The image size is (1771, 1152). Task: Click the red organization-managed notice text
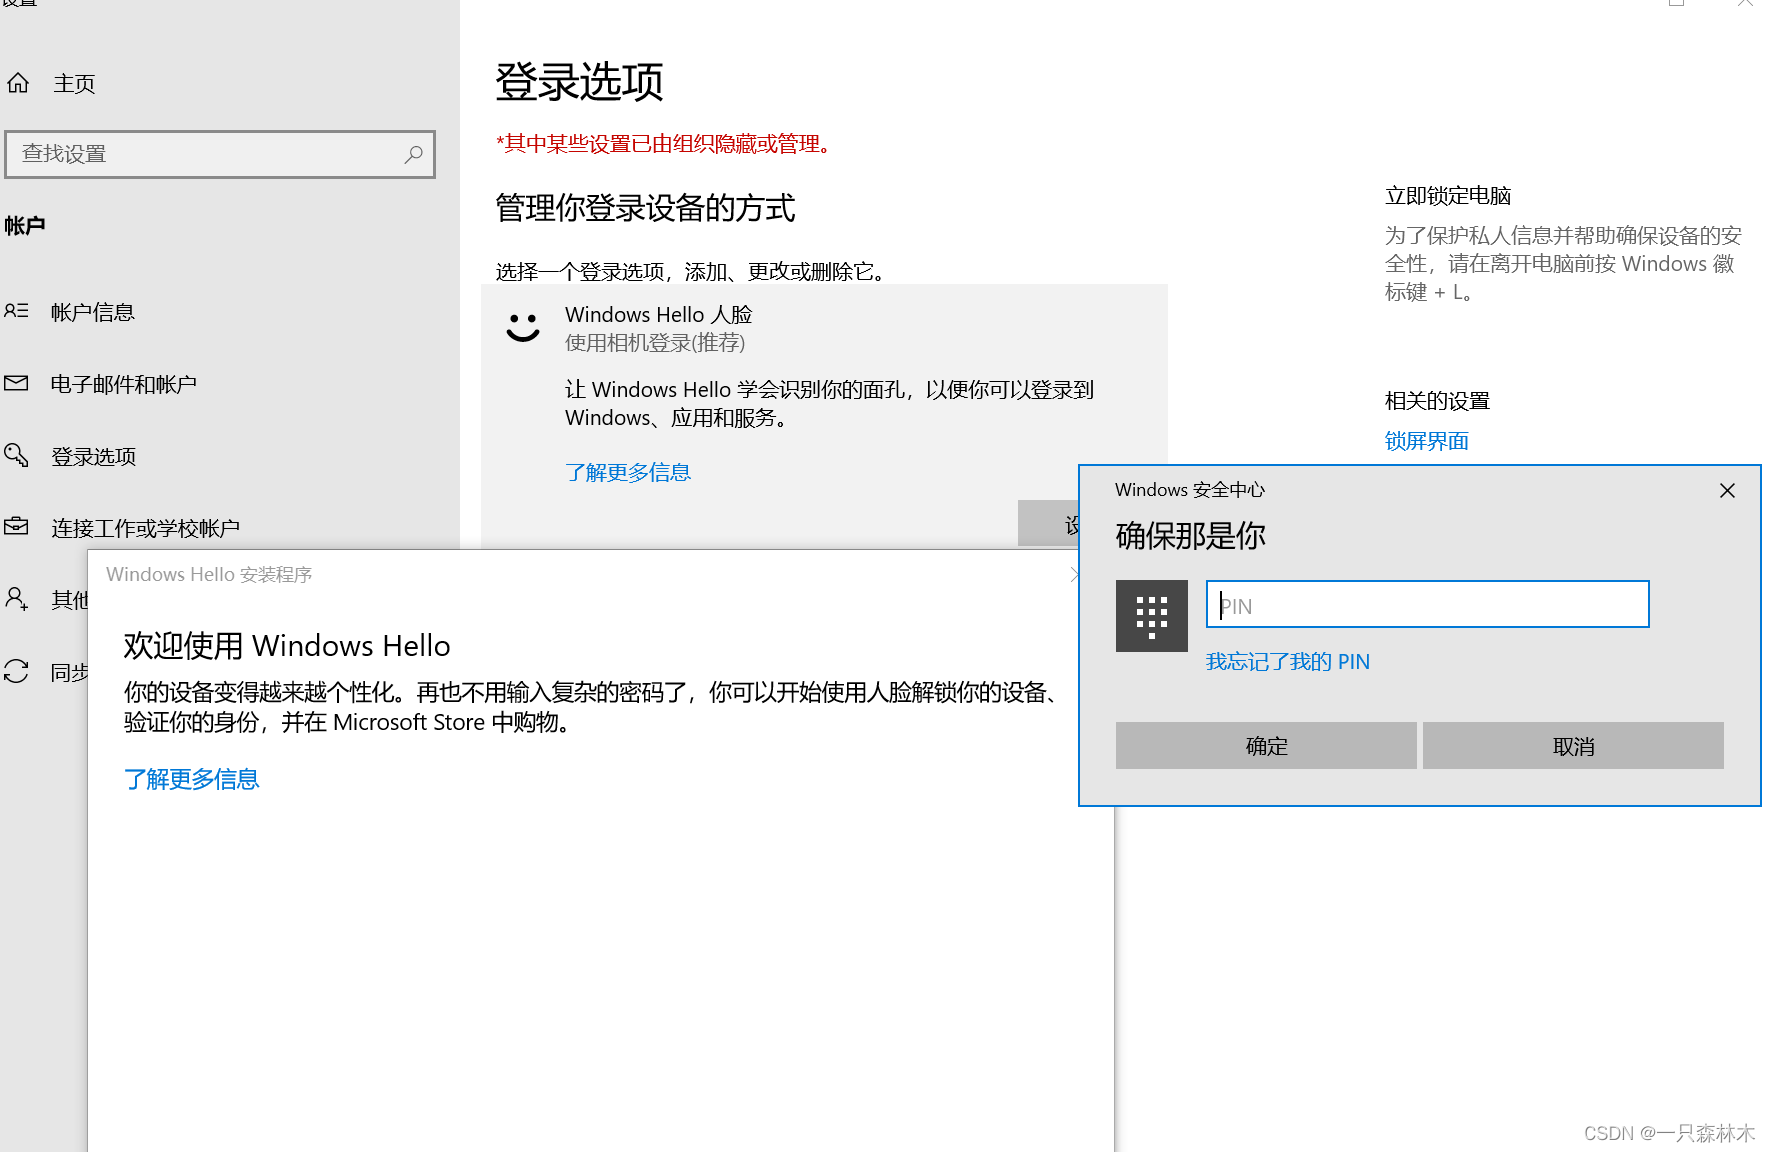click(x=665, y=144)
